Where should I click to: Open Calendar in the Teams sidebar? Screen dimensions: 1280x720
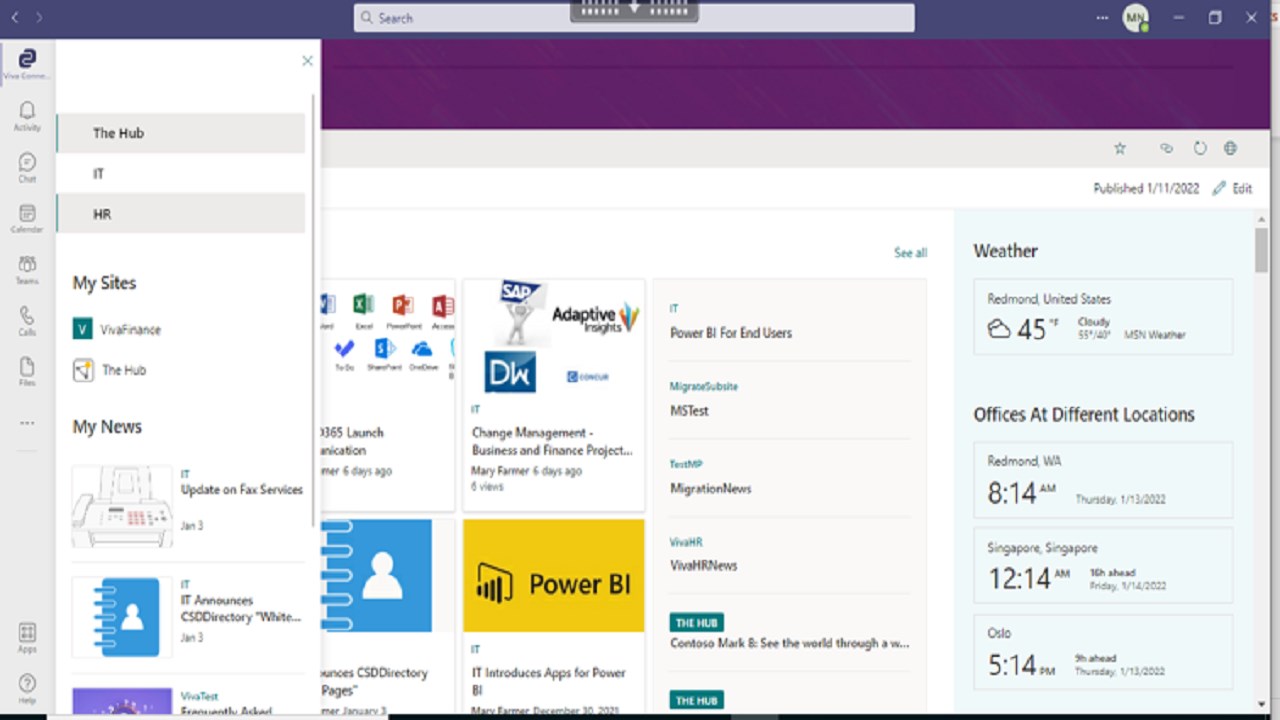tap(27, 218)
